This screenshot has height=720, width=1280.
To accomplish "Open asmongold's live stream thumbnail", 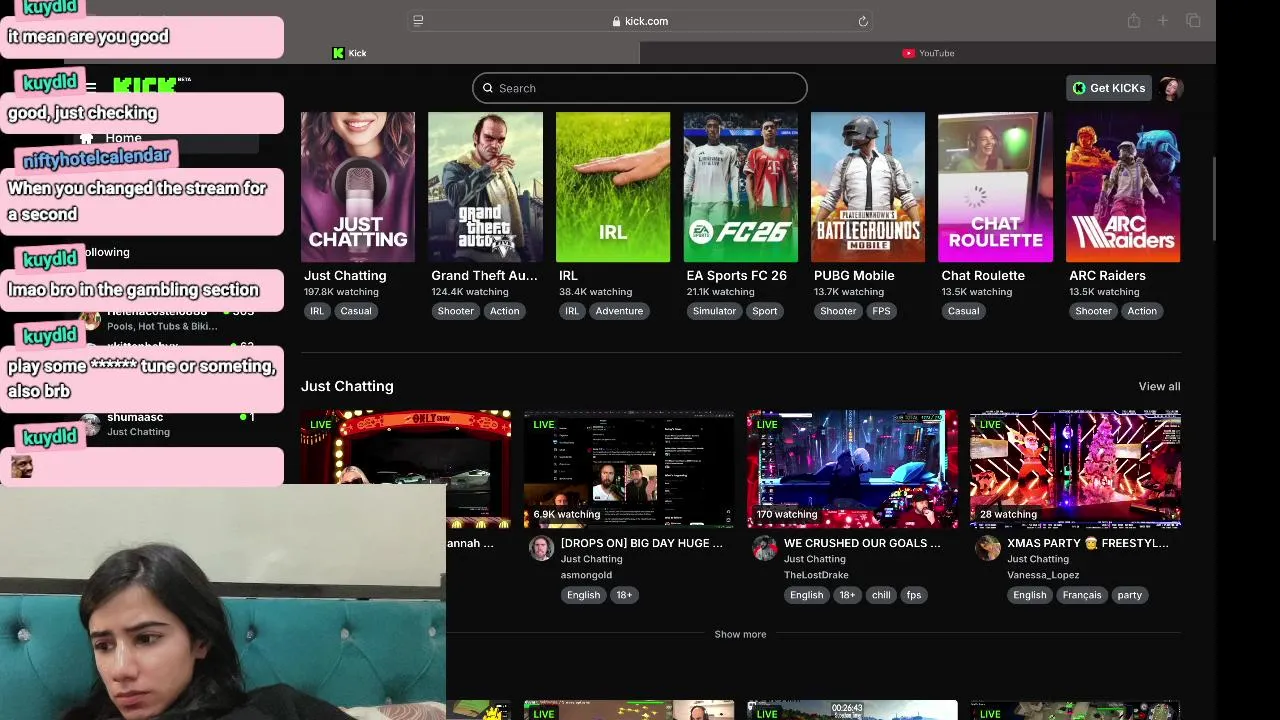I will coord(629,469).
